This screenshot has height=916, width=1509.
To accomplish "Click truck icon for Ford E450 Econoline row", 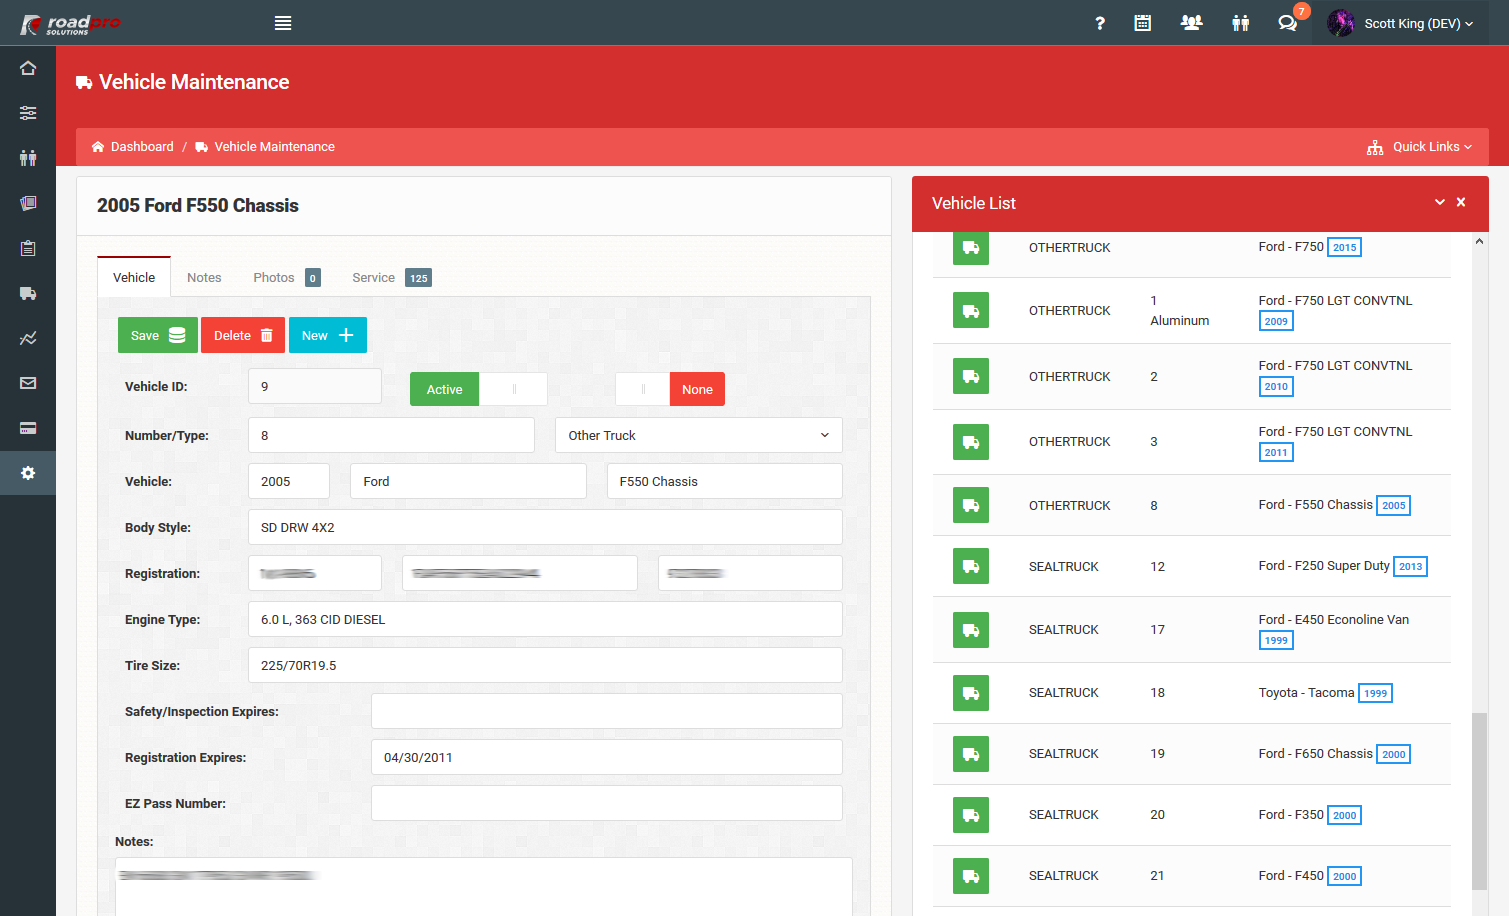I will pyautogui.click(x=971, y=630).
